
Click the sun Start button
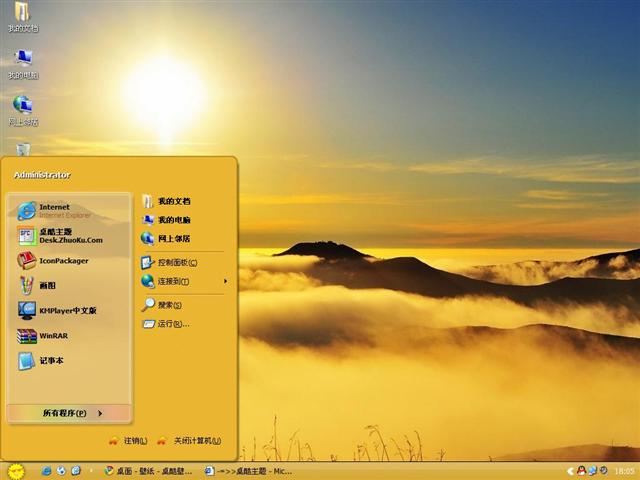click(x=16, y=471)
